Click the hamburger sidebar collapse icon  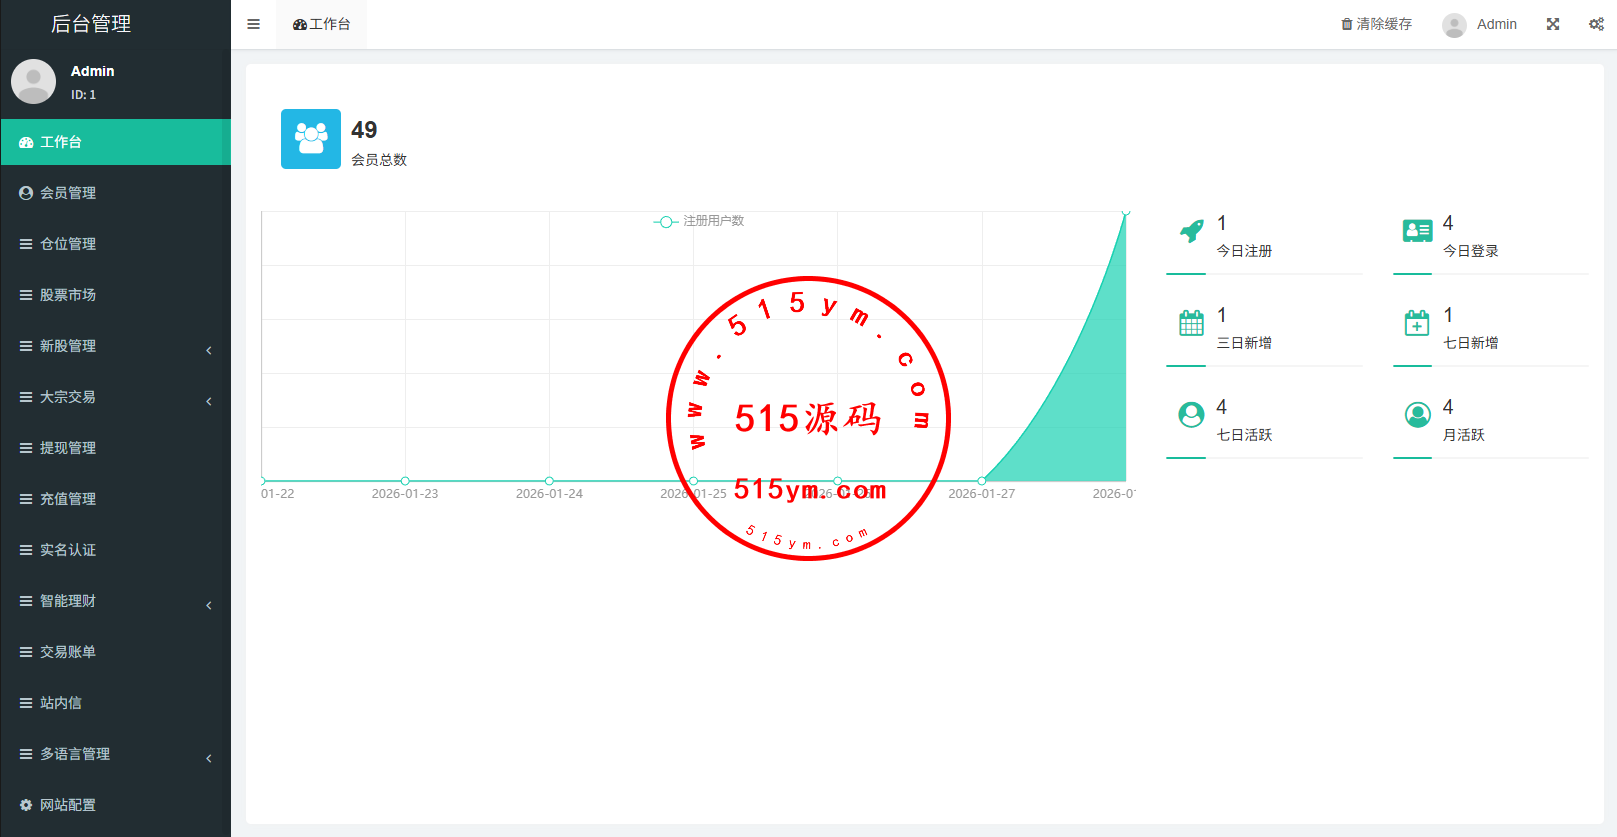(253, 24)
